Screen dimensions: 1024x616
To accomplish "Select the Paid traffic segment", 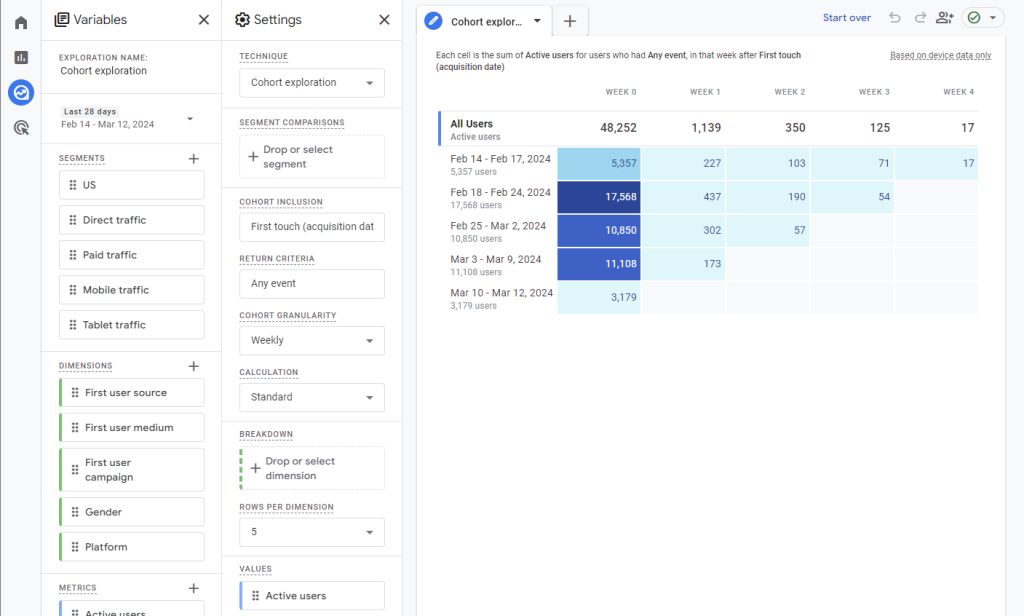I will click(x=131, y=255).
